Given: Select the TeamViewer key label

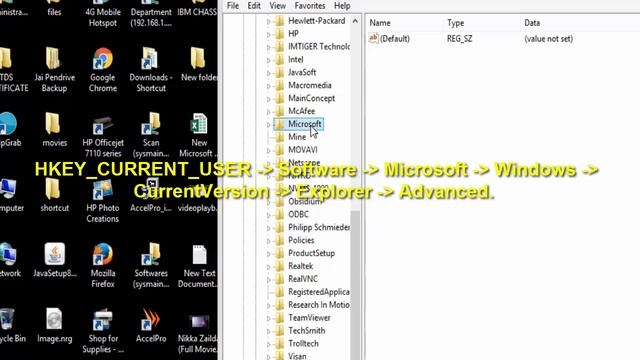Looking at the screenshot, I should (x=309, y=318).
